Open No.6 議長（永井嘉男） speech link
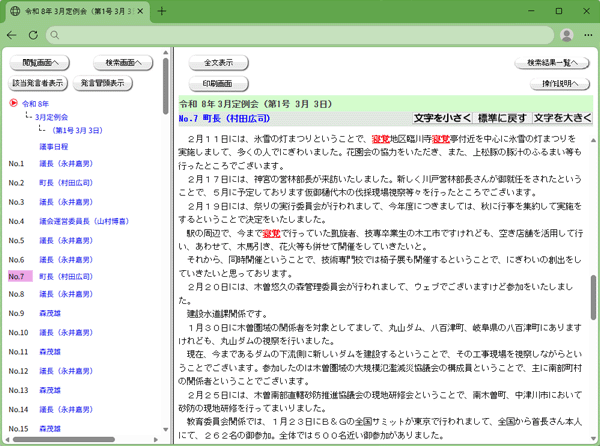The height and width of the screenshot is (446, 600). click(x=66, y=260)
